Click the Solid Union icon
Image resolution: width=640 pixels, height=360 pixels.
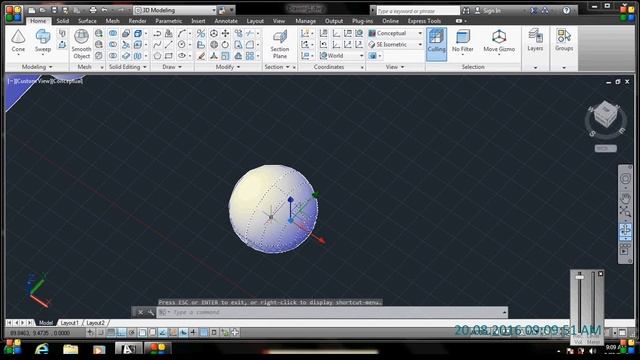[x=113, y=33]
